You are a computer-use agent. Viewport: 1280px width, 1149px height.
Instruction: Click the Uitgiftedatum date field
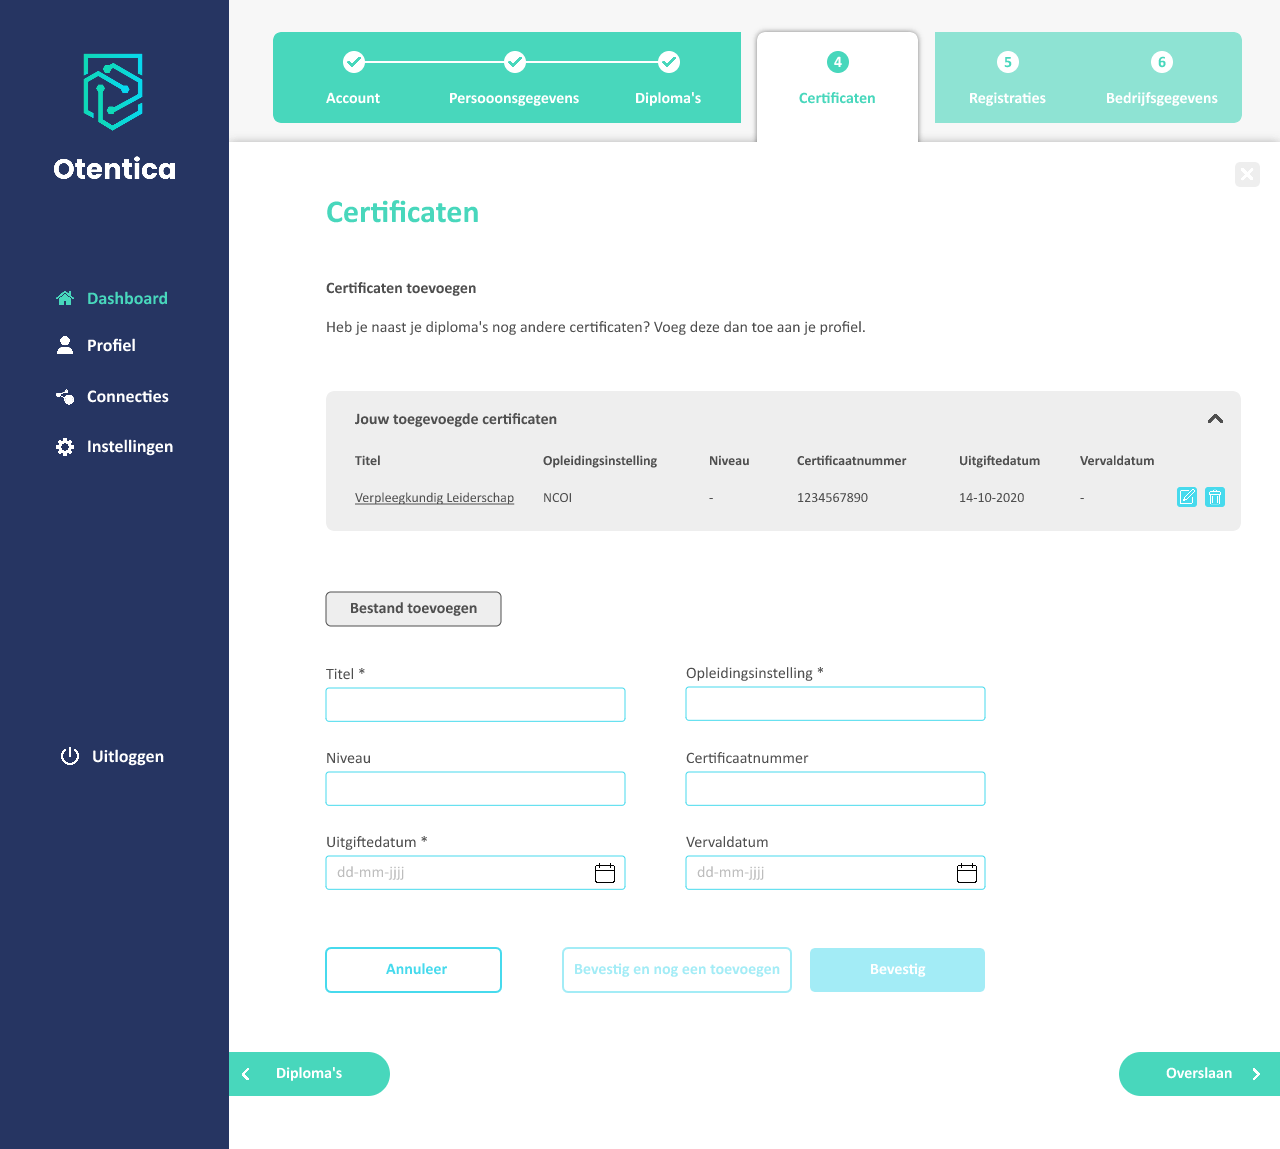(475, 873)
